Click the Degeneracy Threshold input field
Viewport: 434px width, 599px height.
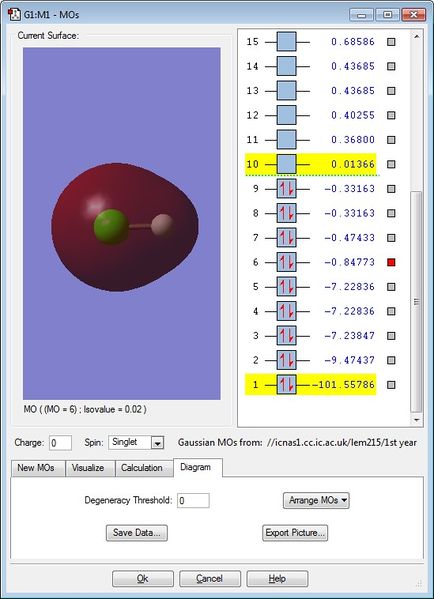tap(193, 500)
